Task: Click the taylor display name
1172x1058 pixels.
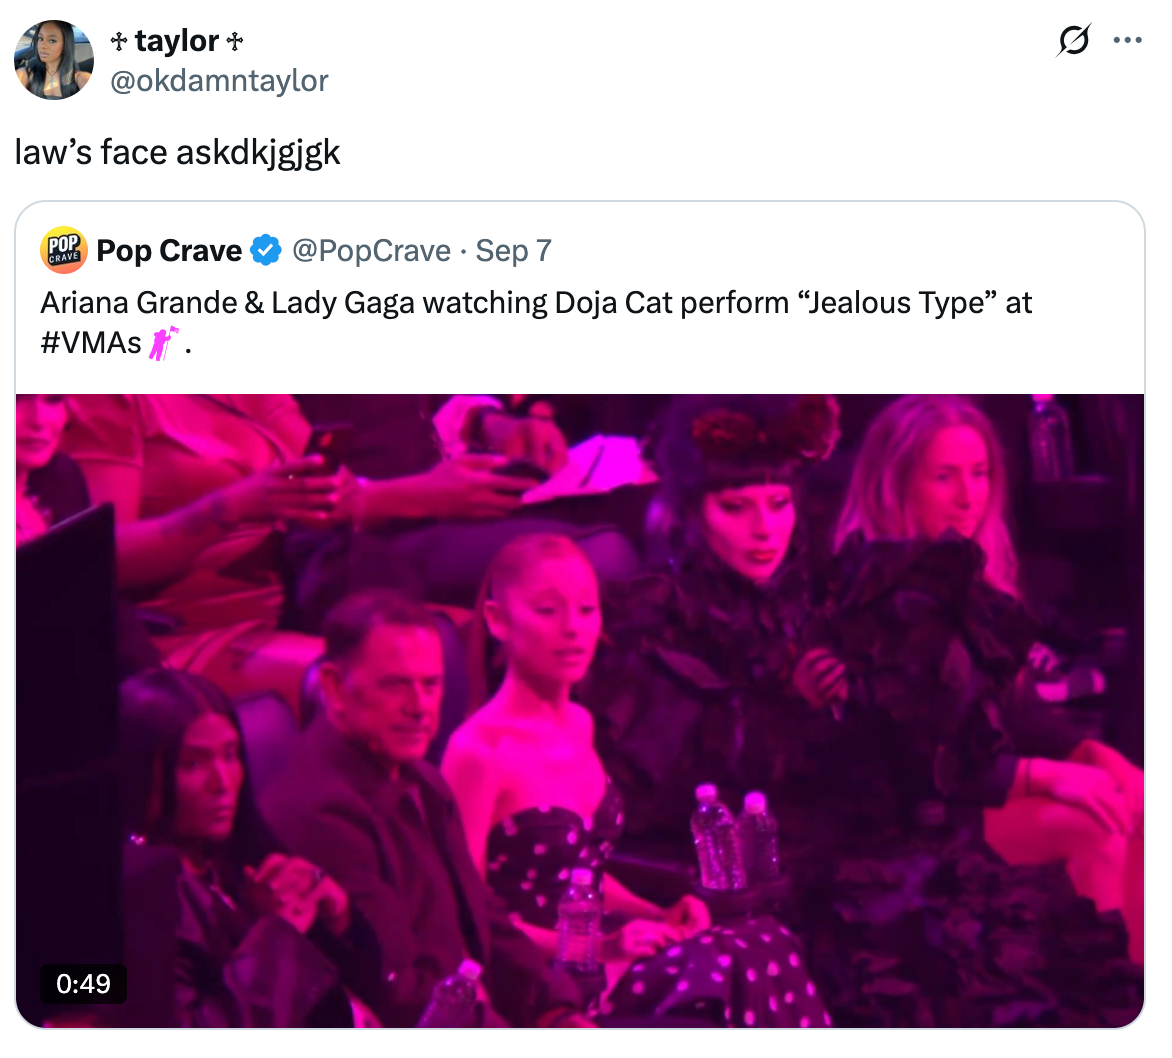Action: (176, 40)
